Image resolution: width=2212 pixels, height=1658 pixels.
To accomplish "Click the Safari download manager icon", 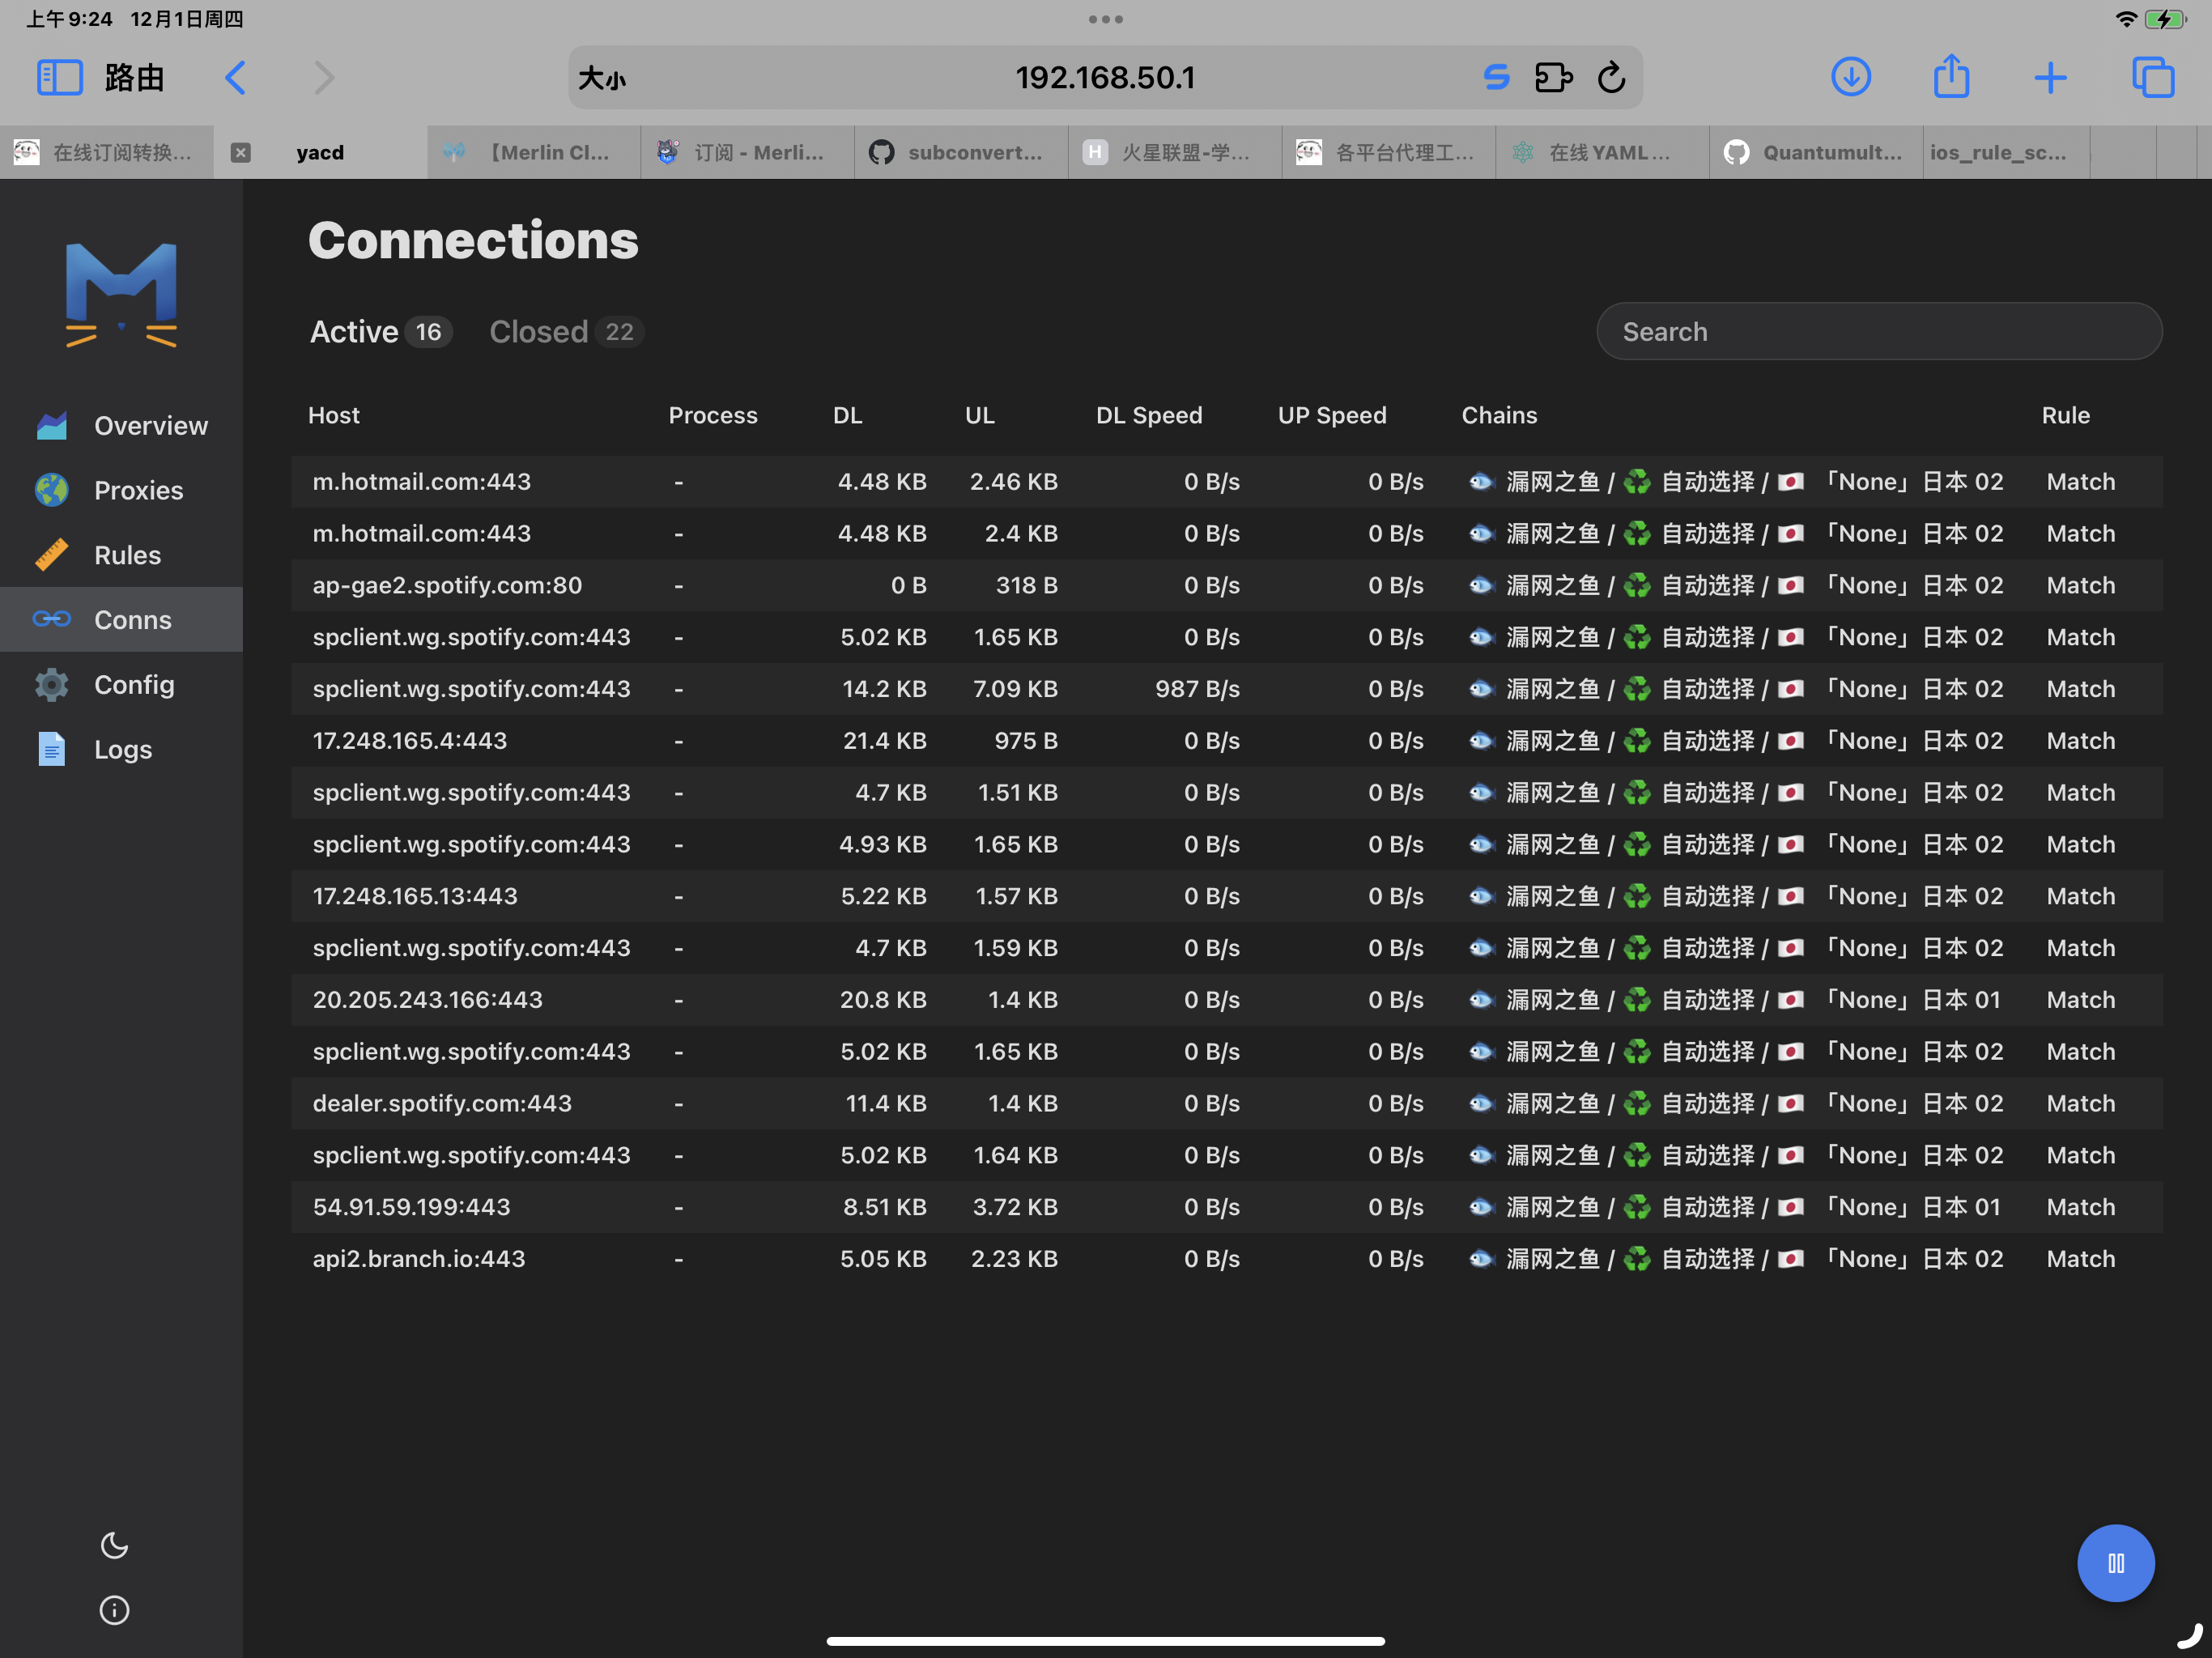I will [x=1851, y=77].
